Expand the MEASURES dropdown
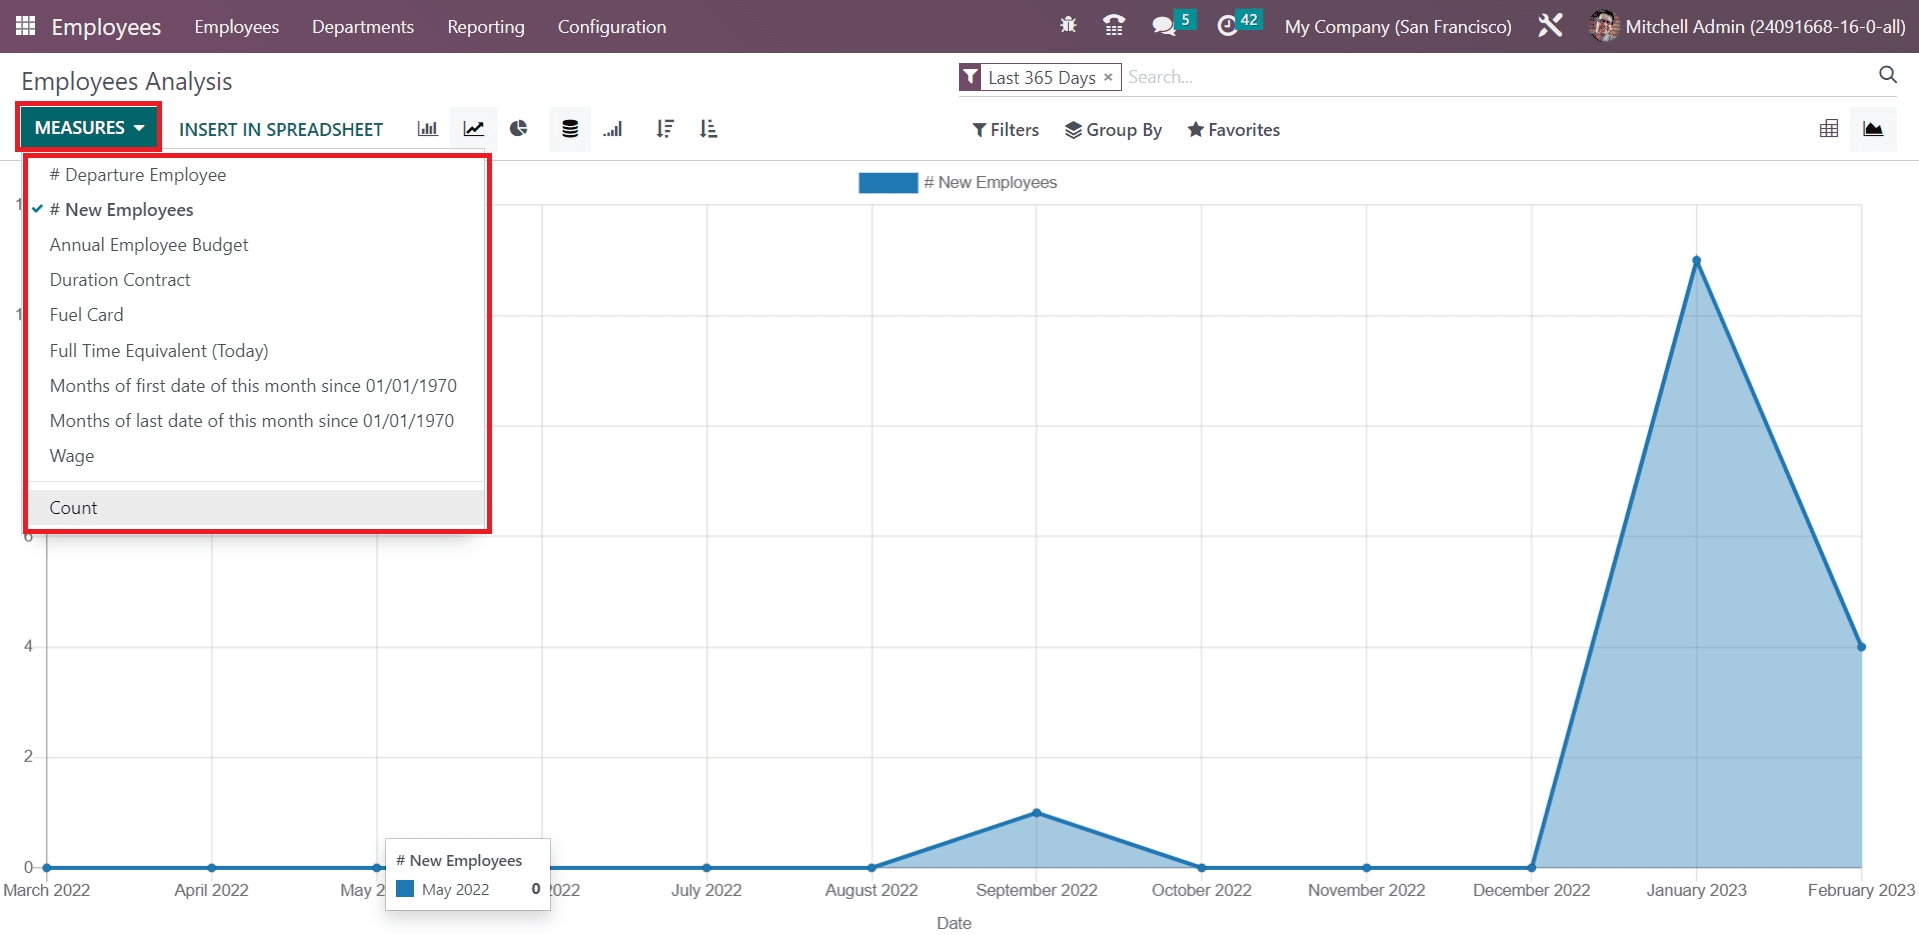Viewport: 1919px width, 935px height. pos(89,128)
